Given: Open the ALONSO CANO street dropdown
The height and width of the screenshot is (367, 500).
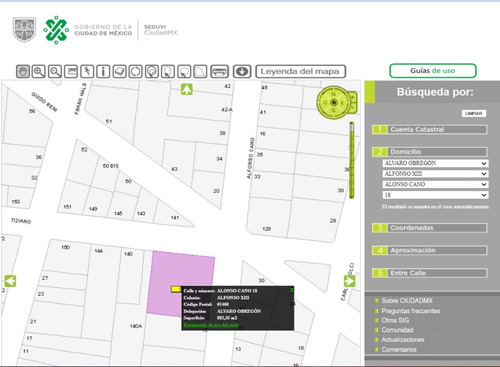Looking at the screenshot, I should [x=435, y=184].
